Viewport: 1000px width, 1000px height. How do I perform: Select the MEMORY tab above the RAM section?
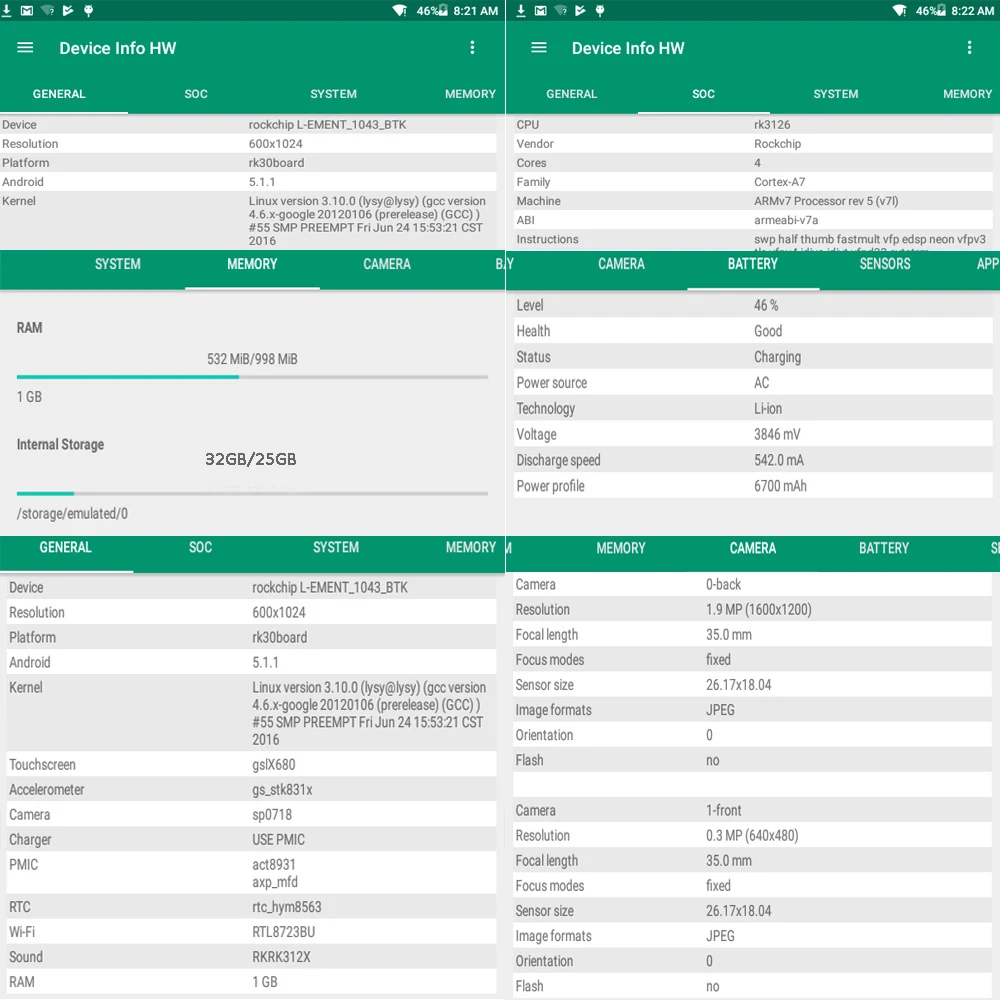coord(253,264)
